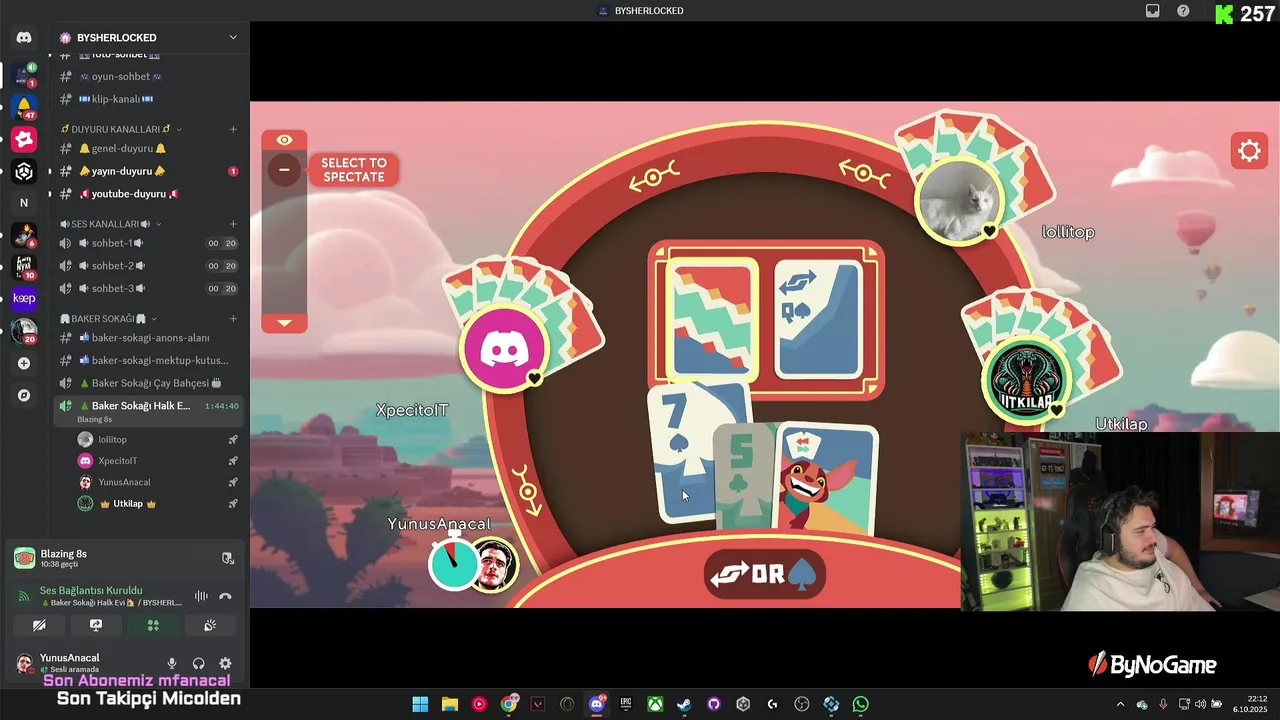Add channel to BAKER SOKAĞI category
The image size is (1280, 720).
tap(233, 319)
